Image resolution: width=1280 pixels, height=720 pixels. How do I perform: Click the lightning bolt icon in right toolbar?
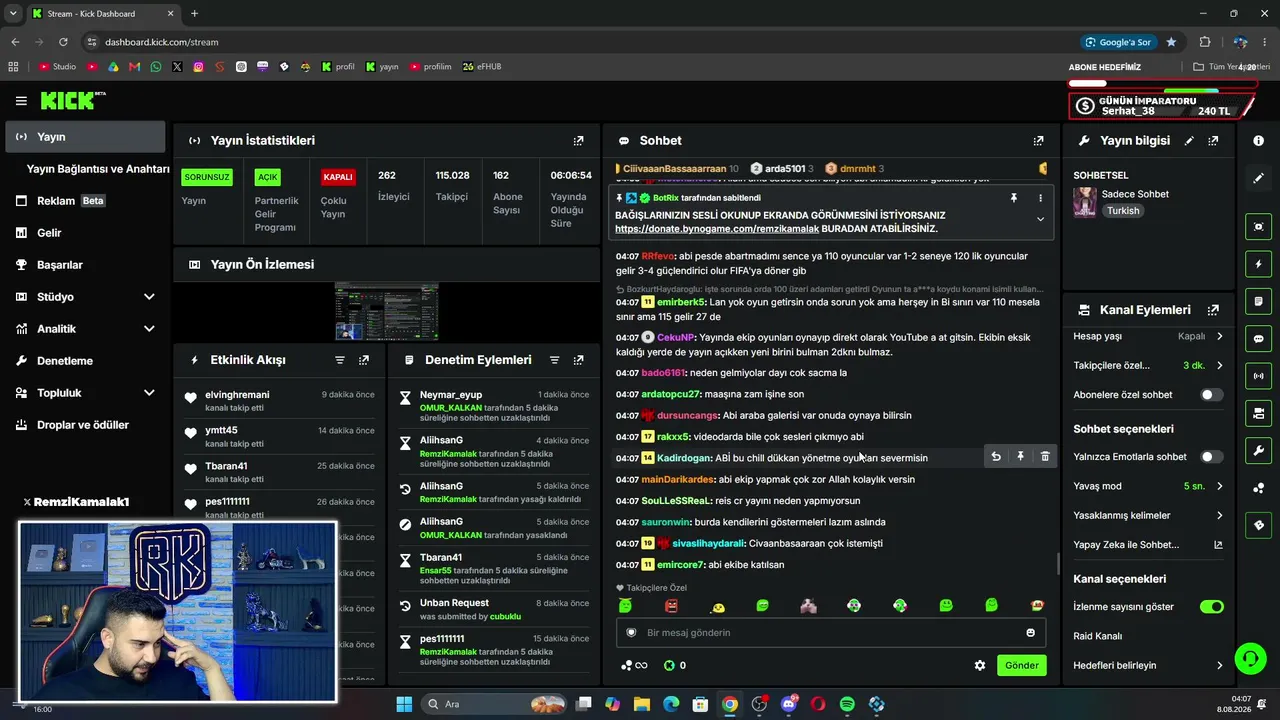coord(1258,264)
